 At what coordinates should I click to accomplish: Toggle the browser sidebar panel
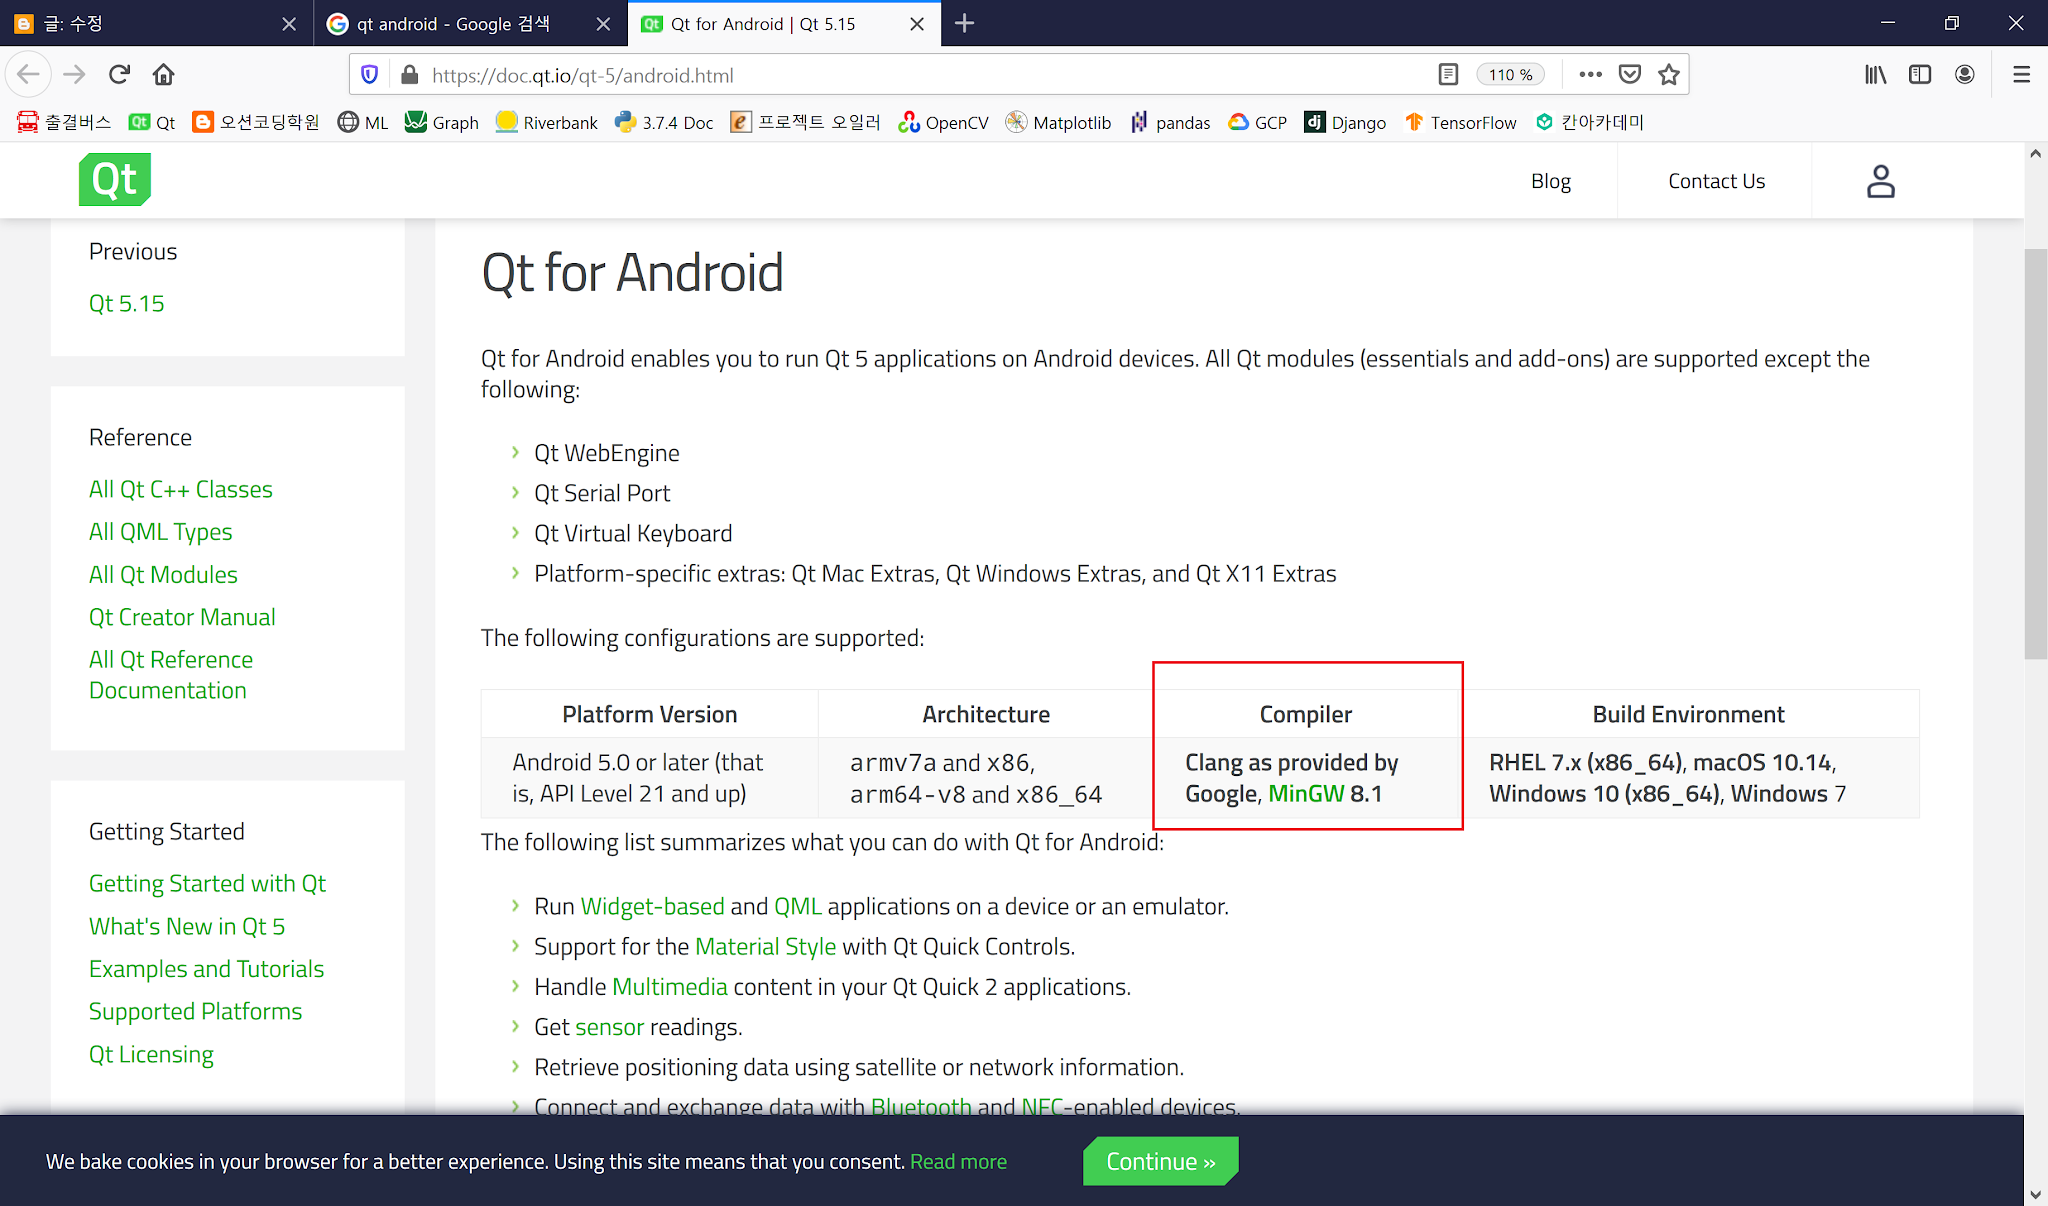(1919, 74)
